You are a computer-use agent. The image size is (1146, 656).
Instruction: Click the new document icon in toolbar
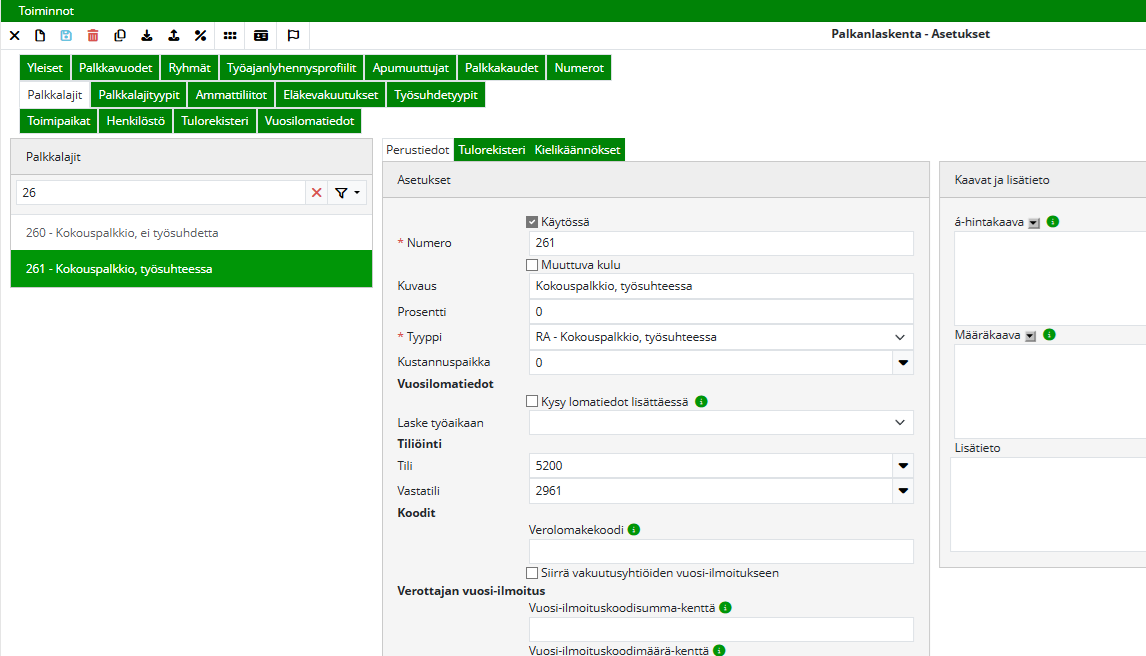point(40,35)
